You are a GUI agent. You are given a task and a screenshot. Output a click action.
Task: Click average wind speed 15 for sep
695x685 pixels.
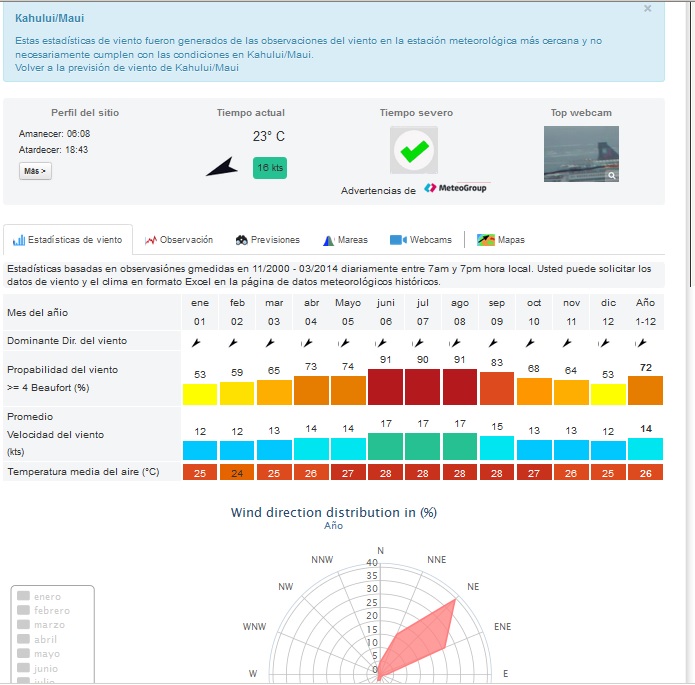[x=497, y=427]
